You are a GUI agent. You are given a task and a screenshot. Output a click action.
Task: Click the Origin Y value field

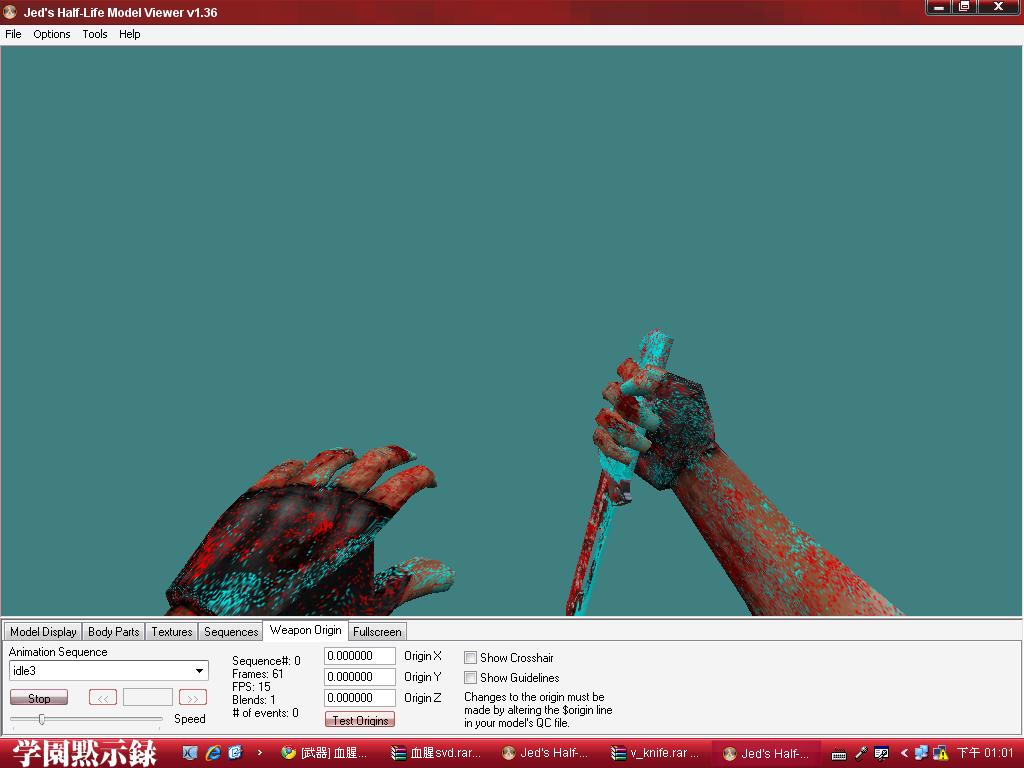[360, 677]
